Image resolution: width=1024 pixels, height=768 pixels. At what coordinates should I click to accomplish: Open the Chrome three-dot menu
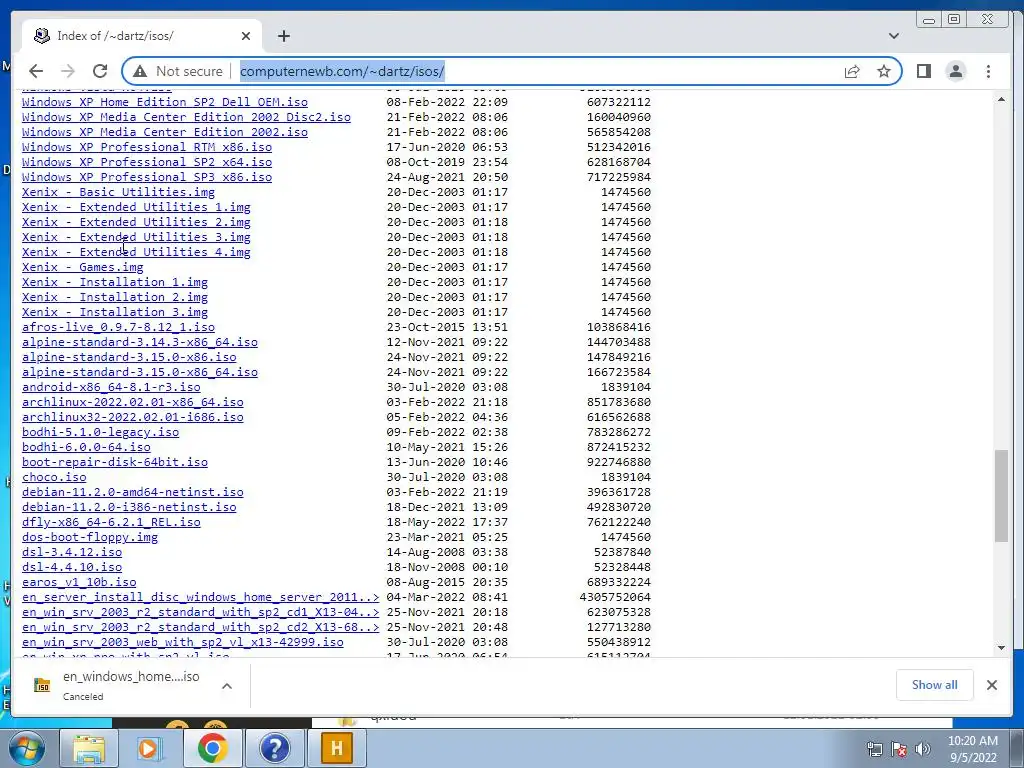pos(988,71)
